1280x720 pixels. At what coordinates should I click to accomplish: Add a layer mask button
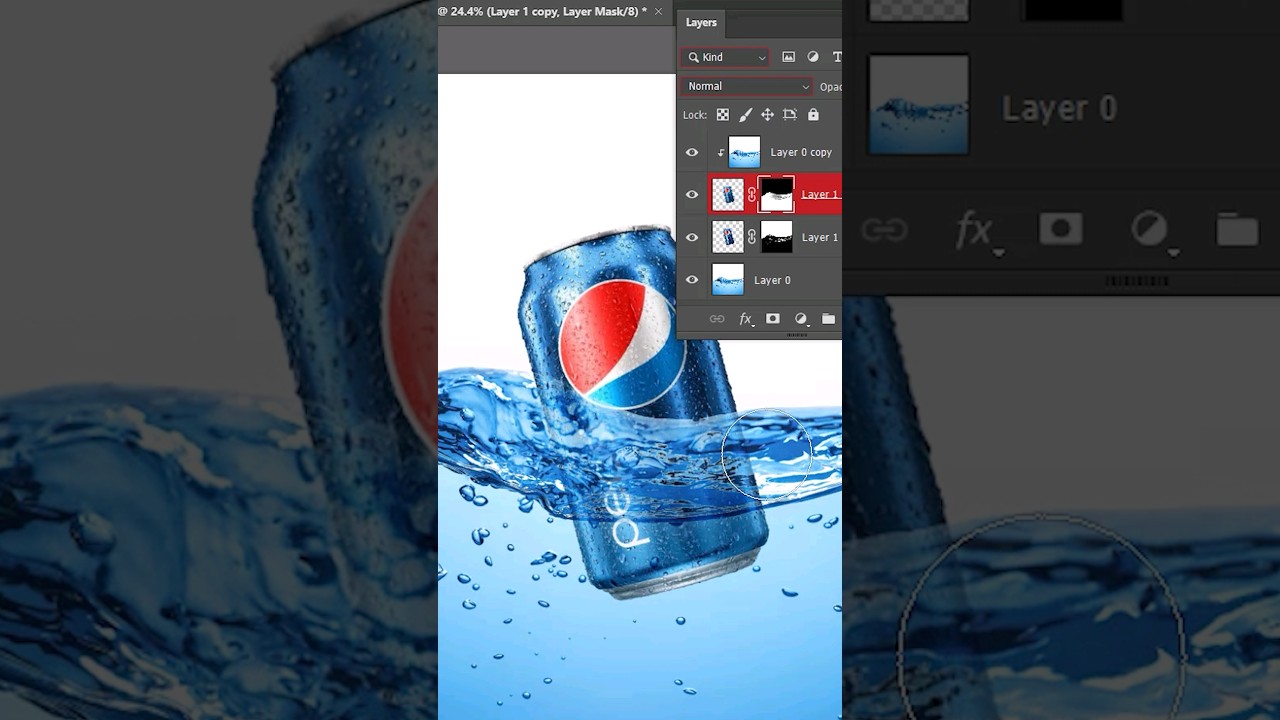[x=772, y=319]
